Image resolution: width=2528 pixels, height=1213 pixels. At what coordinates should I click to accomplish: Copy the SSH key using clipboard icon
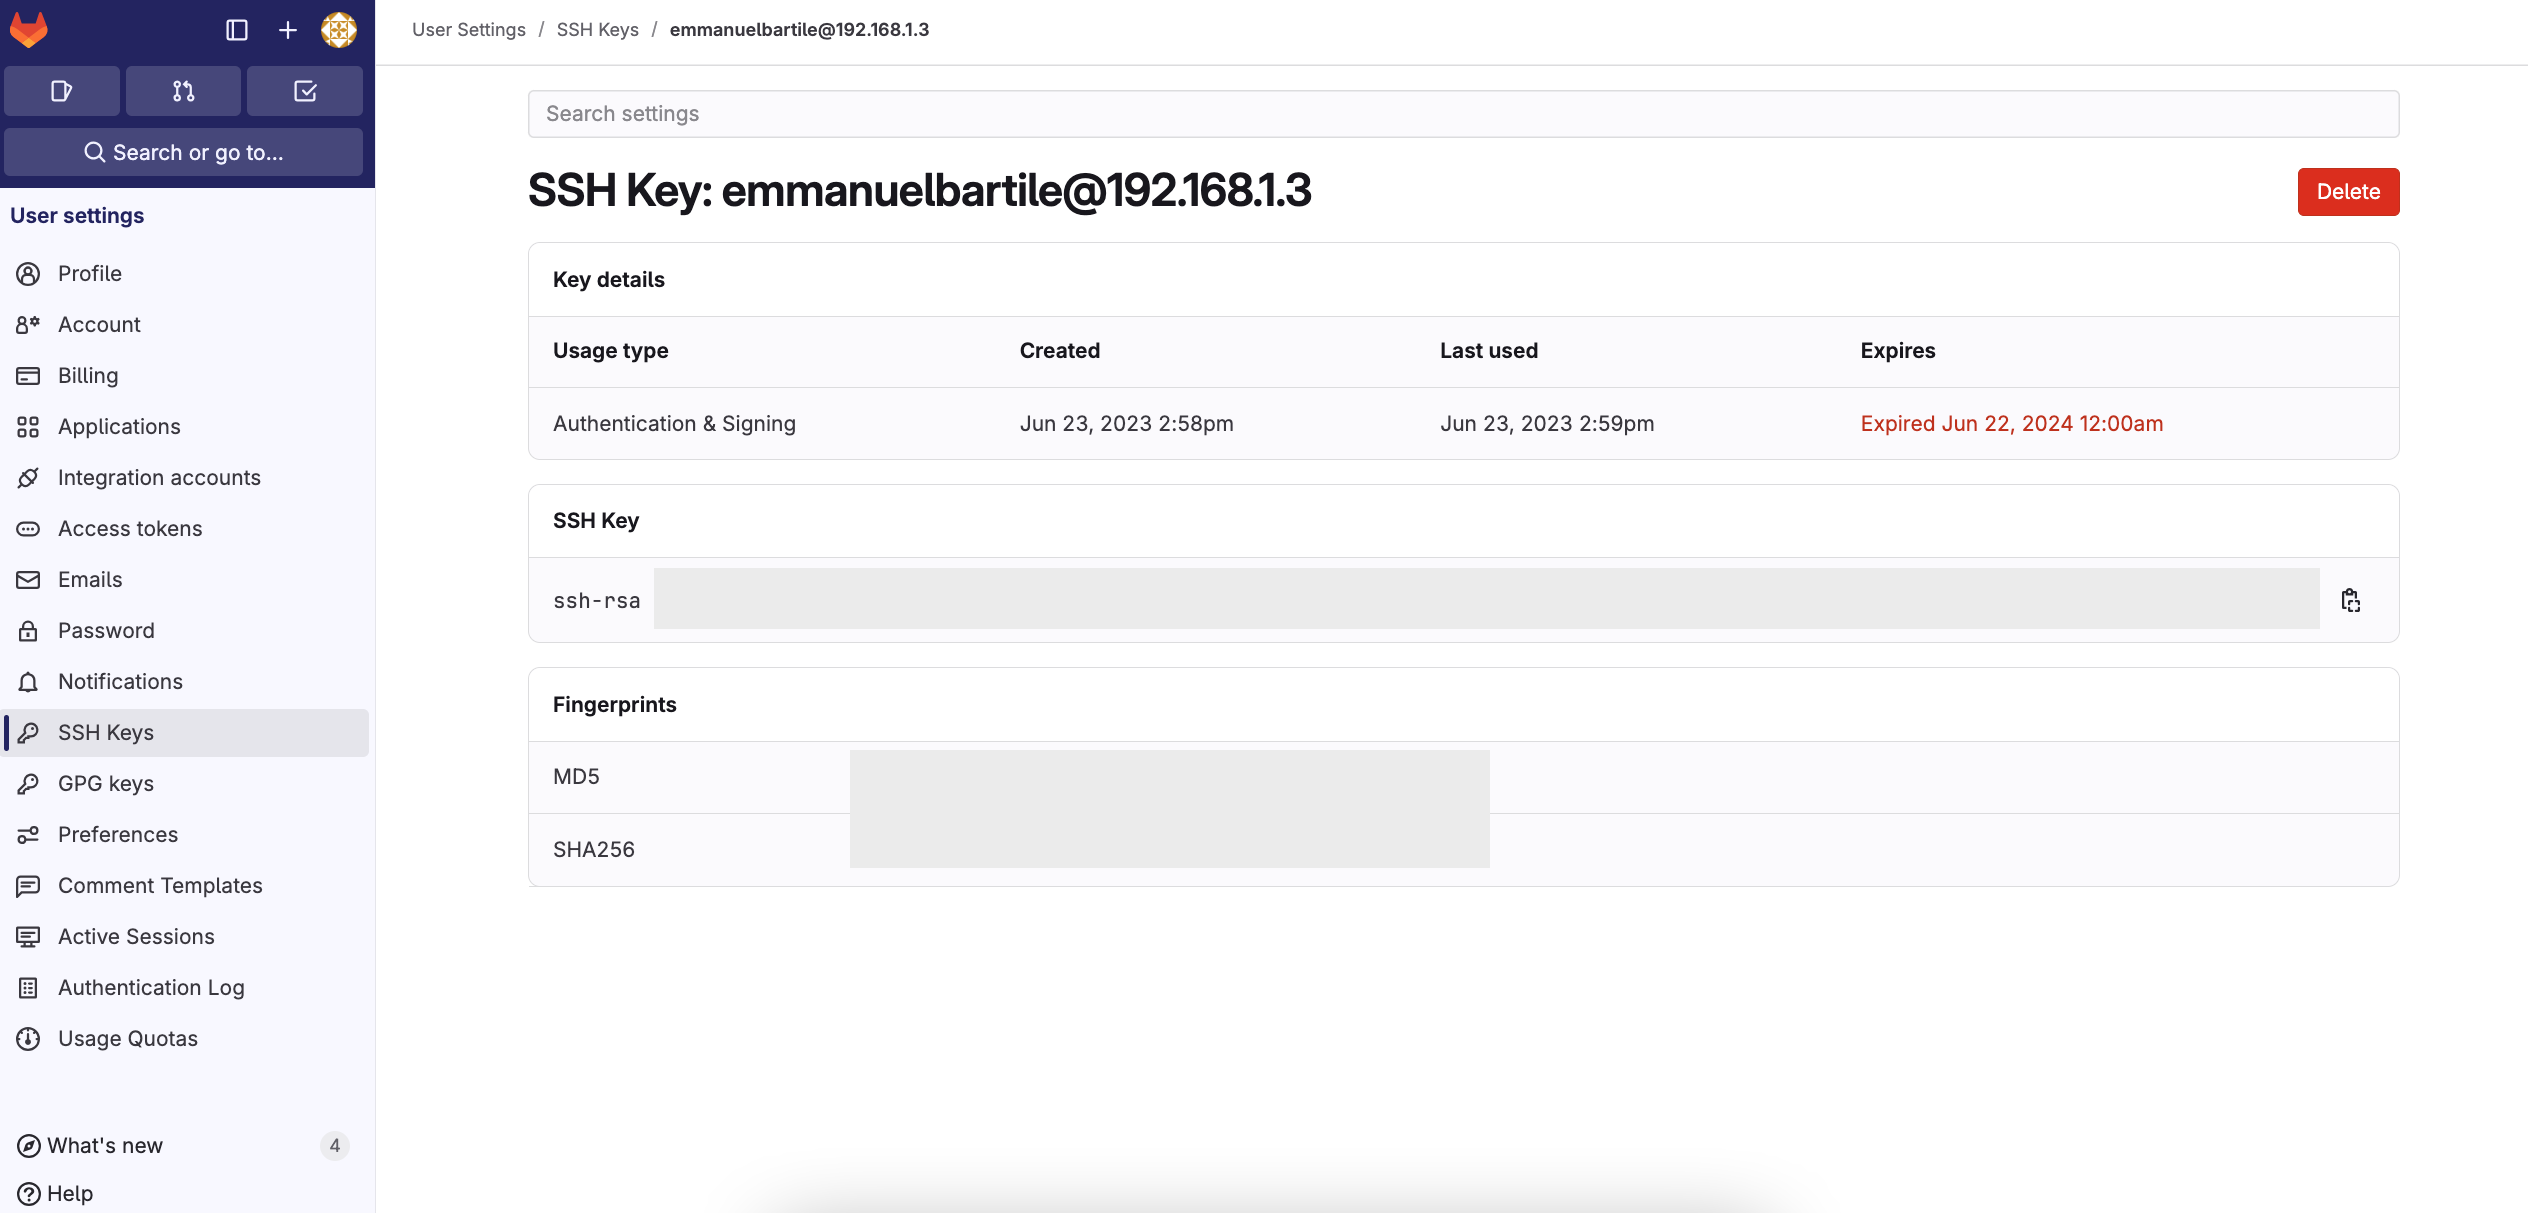pyautogui.click(x=2351, y=598)
